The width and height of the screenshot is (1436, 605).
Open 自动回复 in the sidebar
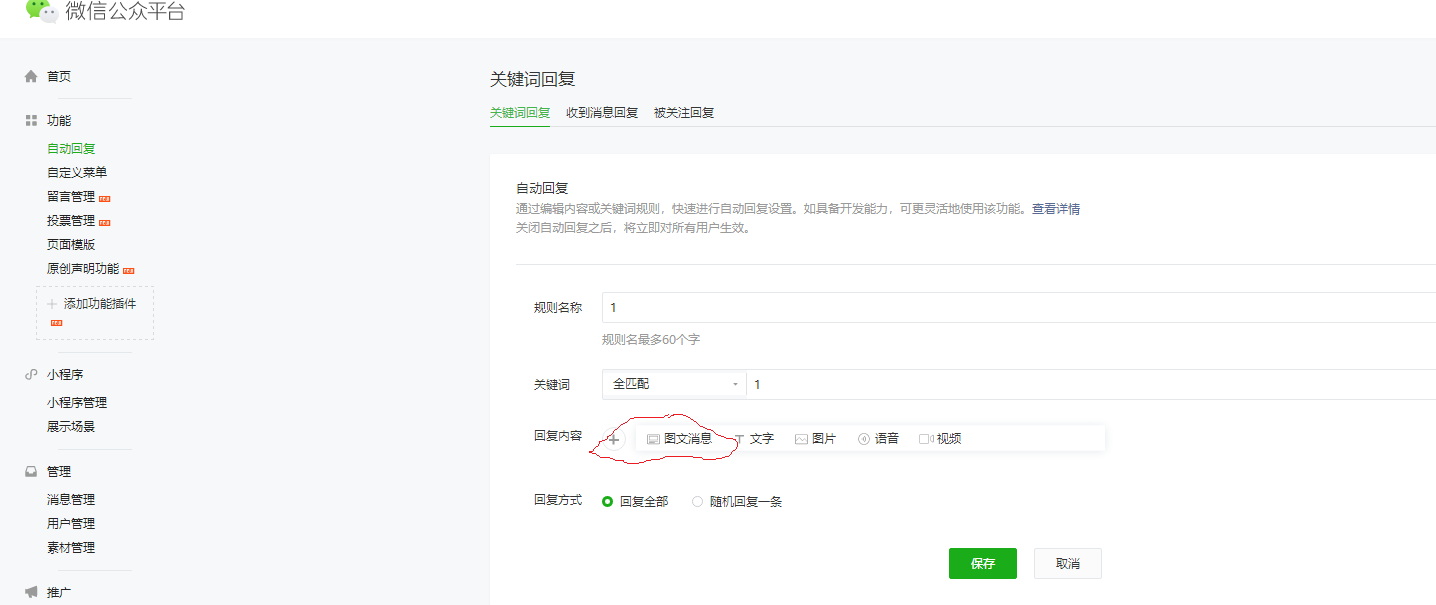click(x=71, y=149)
